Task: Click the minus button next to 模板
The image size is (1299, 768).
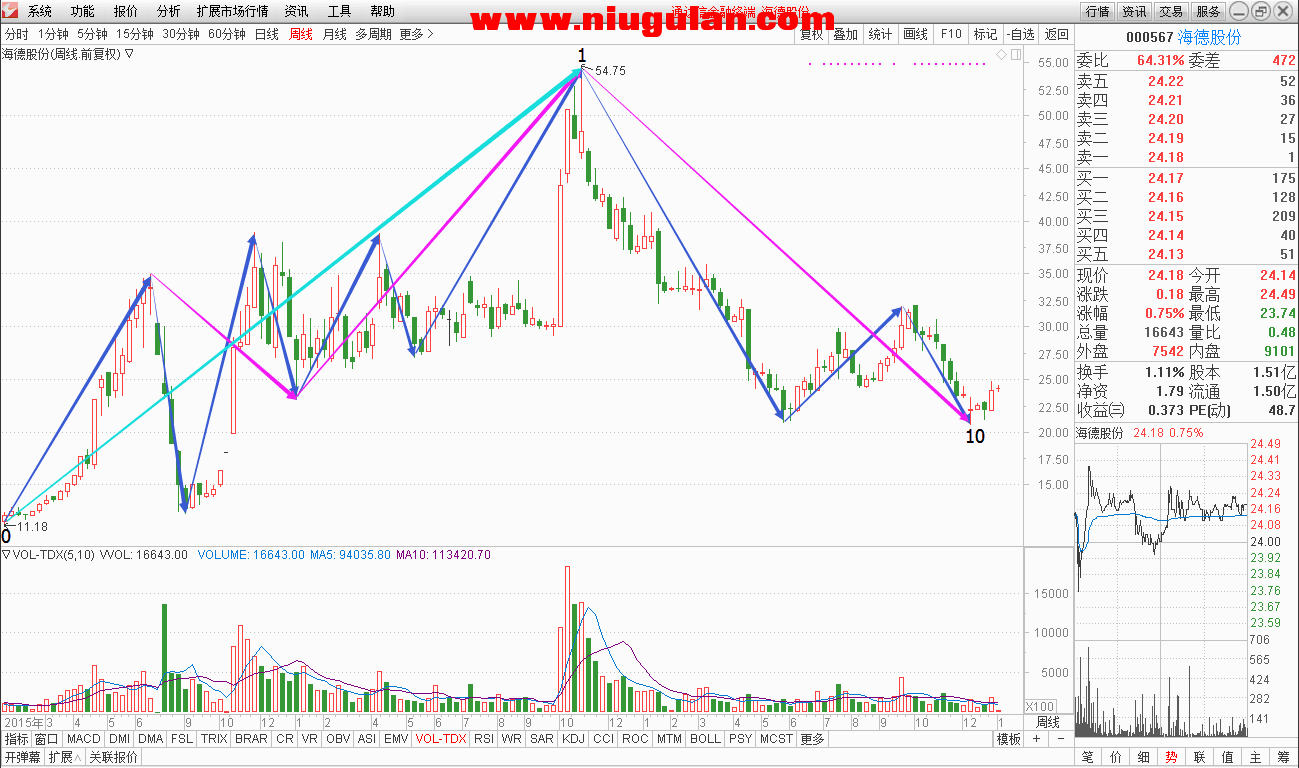Action: [x=1060, y=739]
